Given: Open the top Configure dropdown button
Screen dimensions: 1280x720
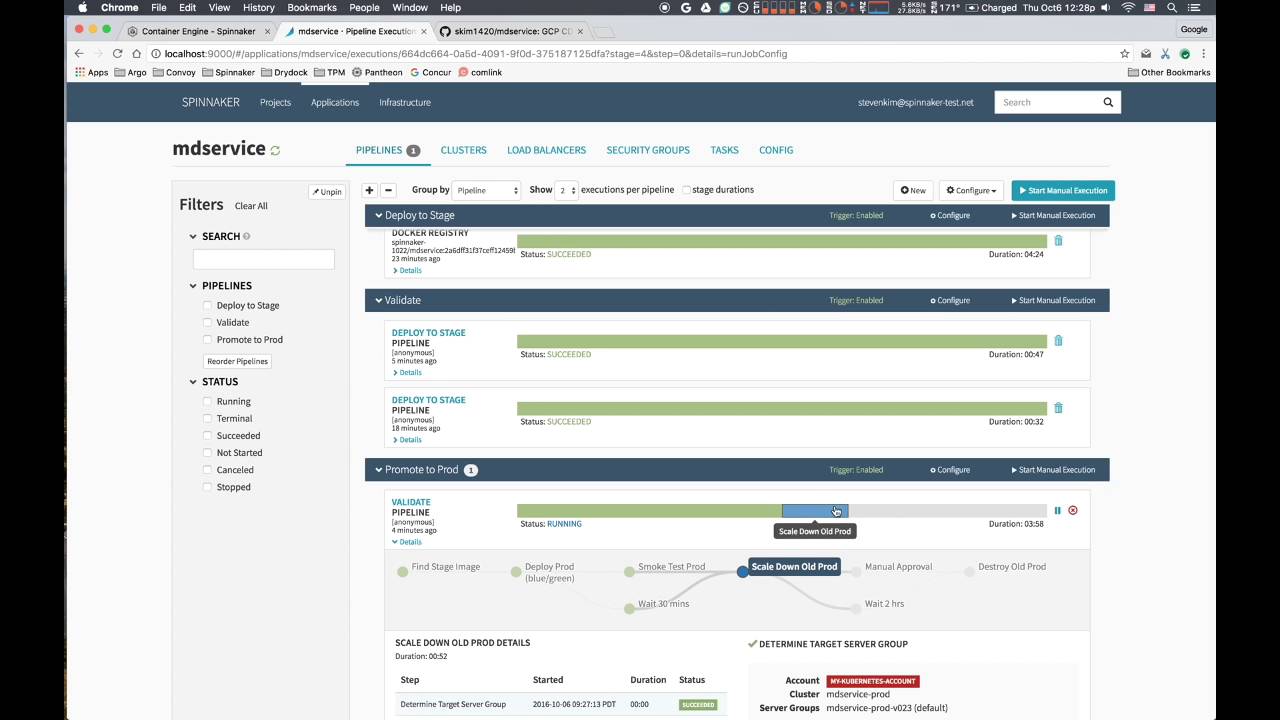Looking at the screenshot, I should click(971, 190).
